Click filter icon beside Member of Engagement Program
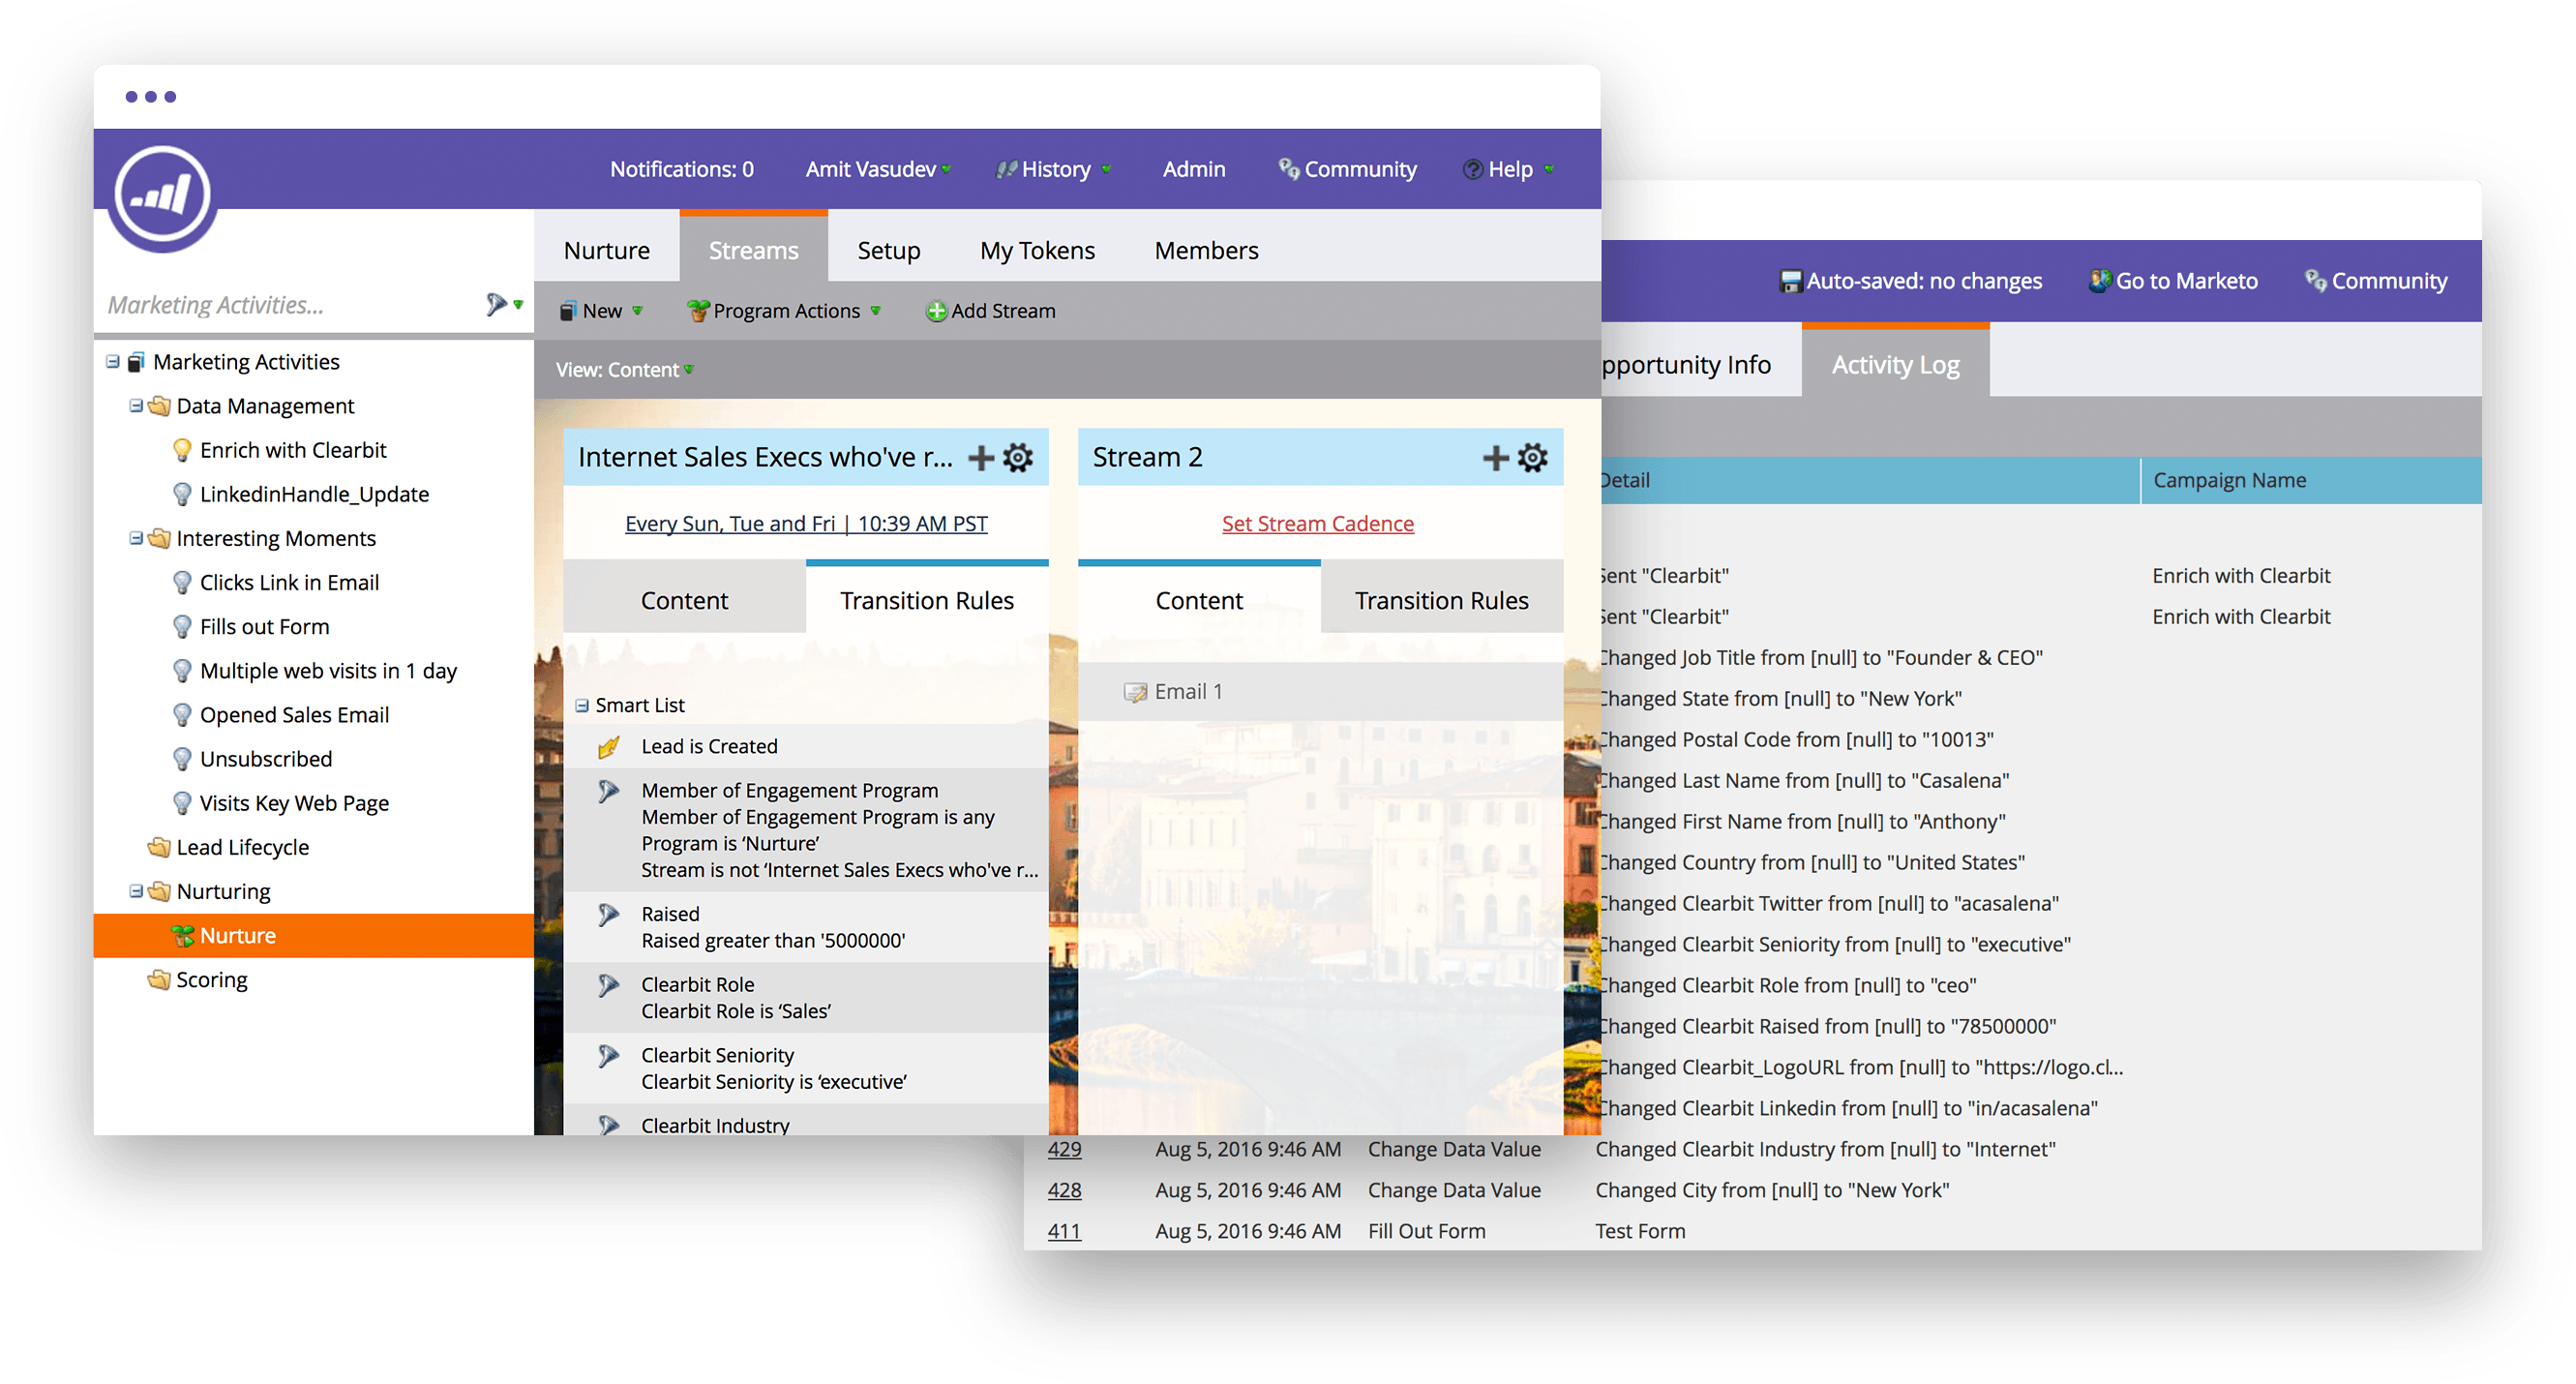Viewport: 2576px width, 1384px height. 608,792
